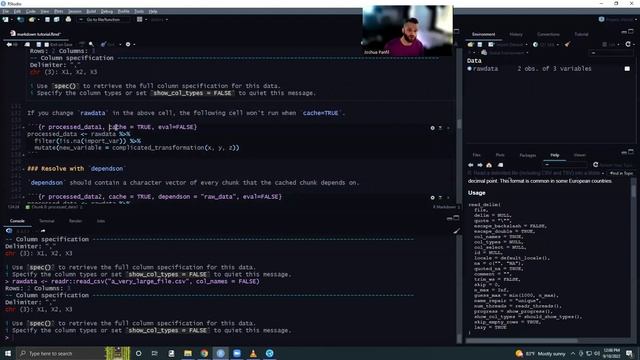Click the Environment search field
The image size is (640, 360).
tap(610, 53)
